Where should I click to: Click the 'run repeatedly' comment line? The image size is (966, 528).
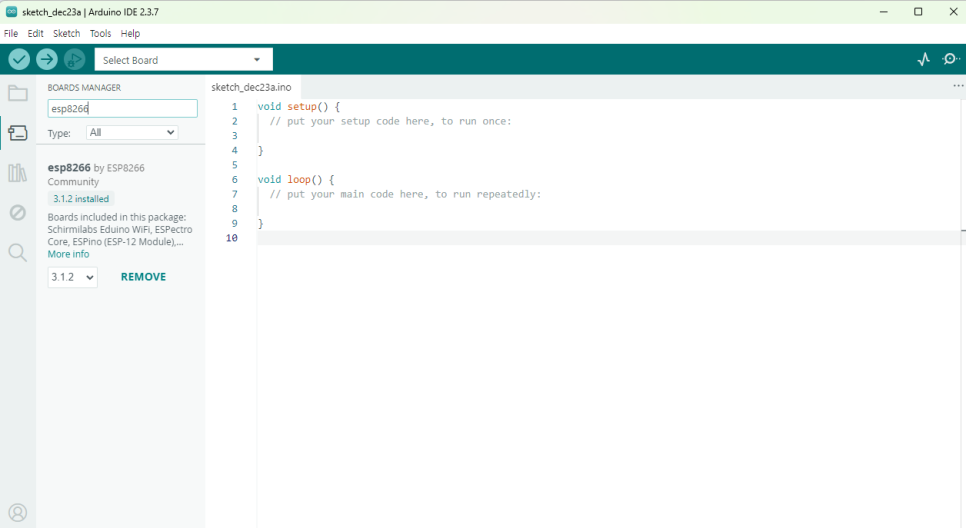[405, 194]
